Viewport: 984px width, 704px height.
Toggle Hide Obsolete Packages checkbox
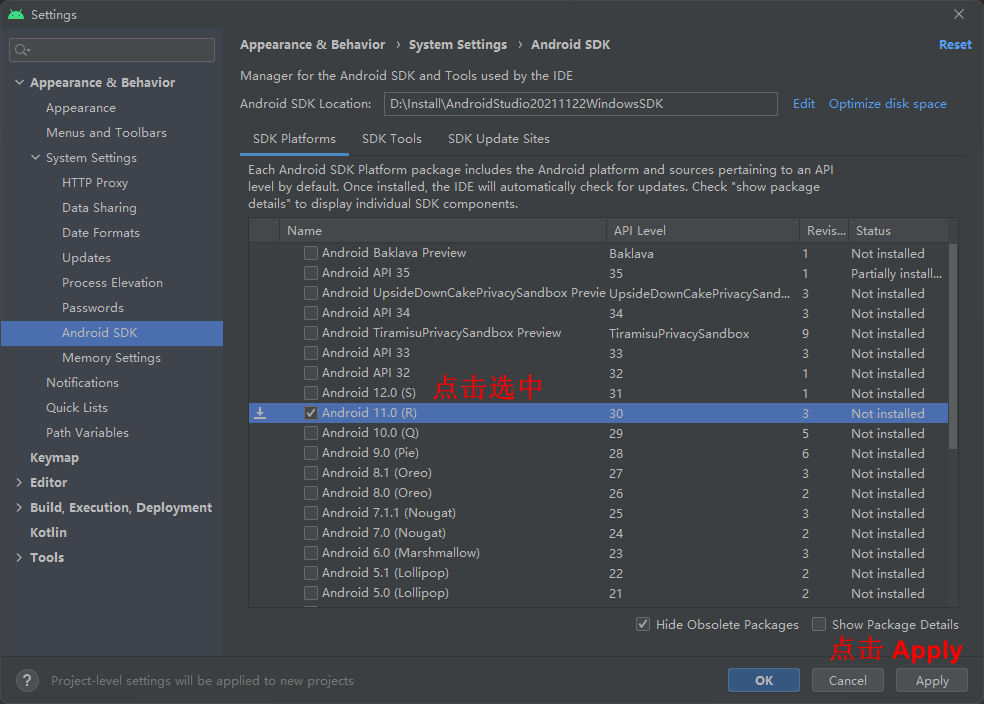[643, 624]
